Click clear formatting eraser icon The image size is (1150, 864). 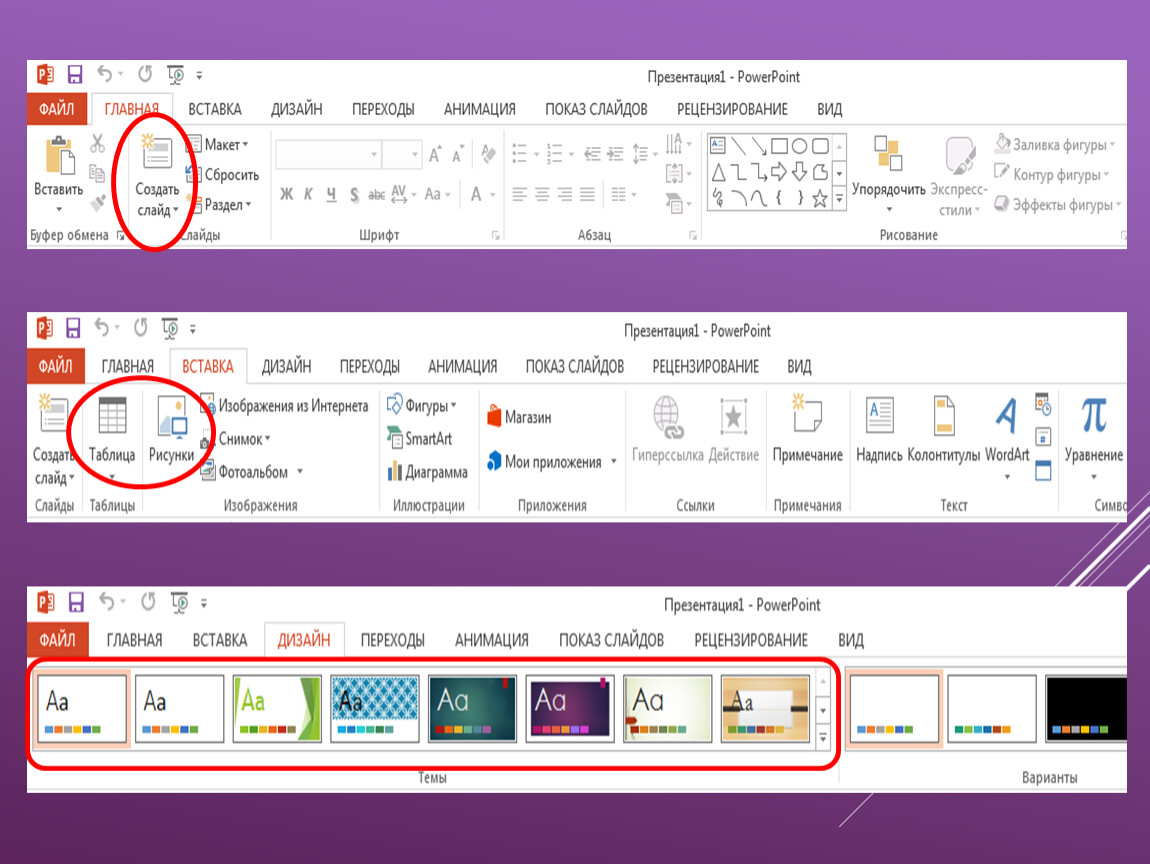pos(488,153)
